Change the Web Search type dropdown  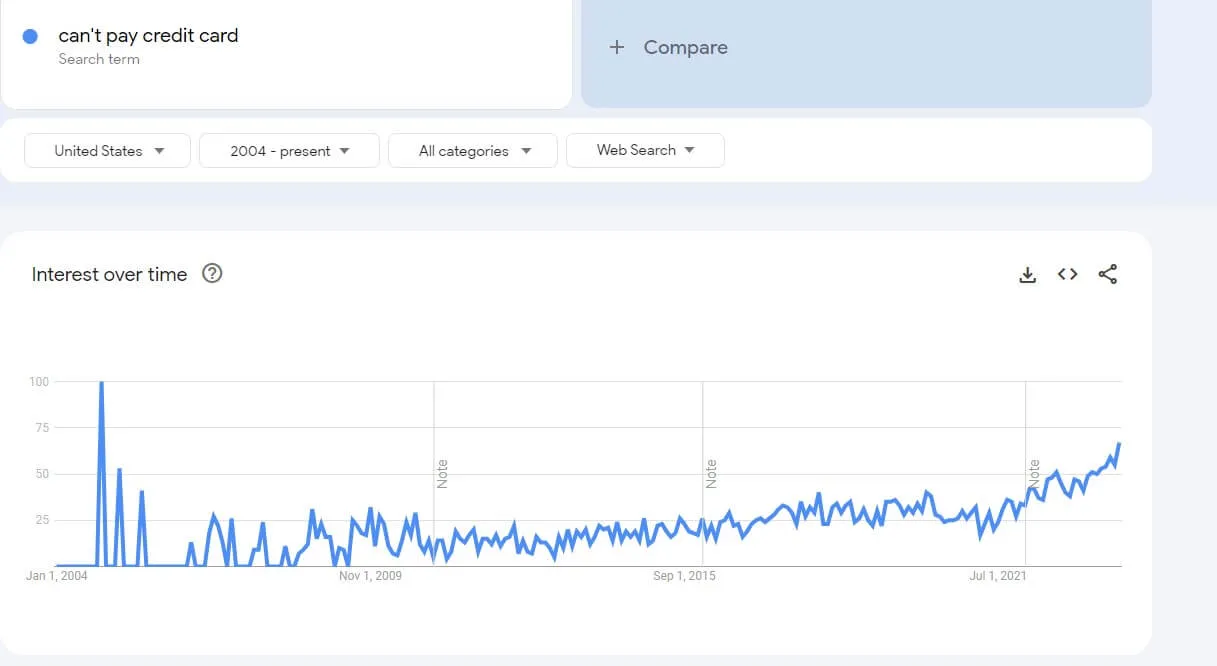pyautogui.click(x=645, y=150)
